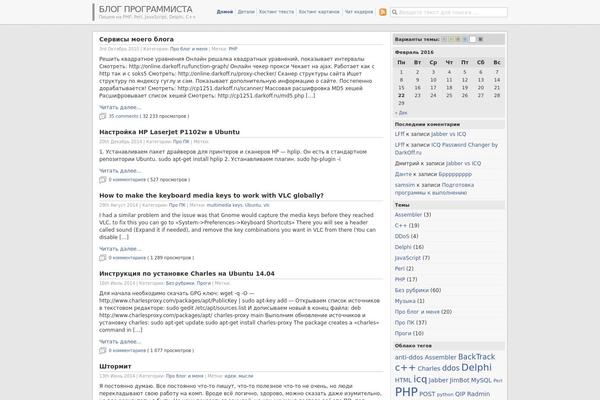Open 0 комментариев link with 1 077 просмотров
Viewport: 600px width, 400px height.
(x=127, y=351)
